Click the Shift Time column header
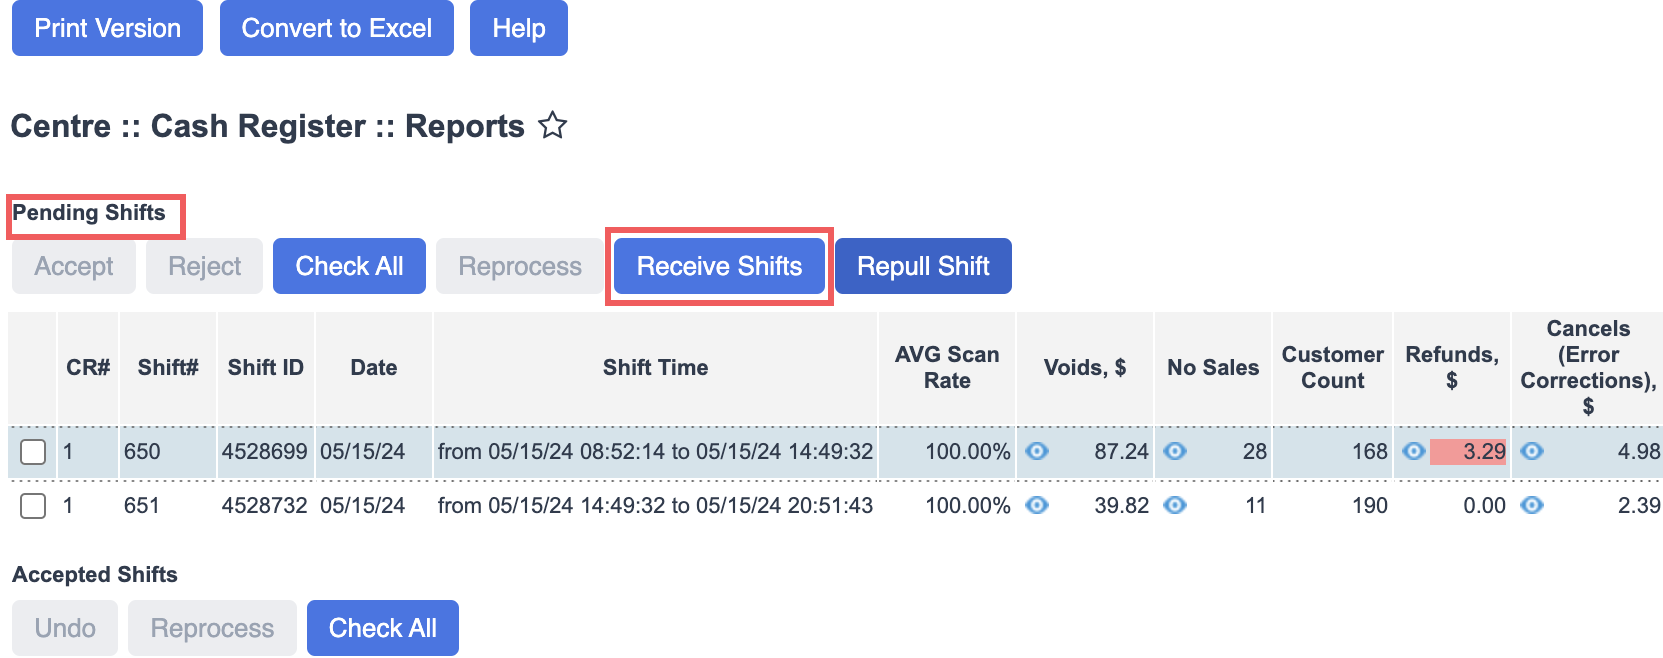 (655, 368)
